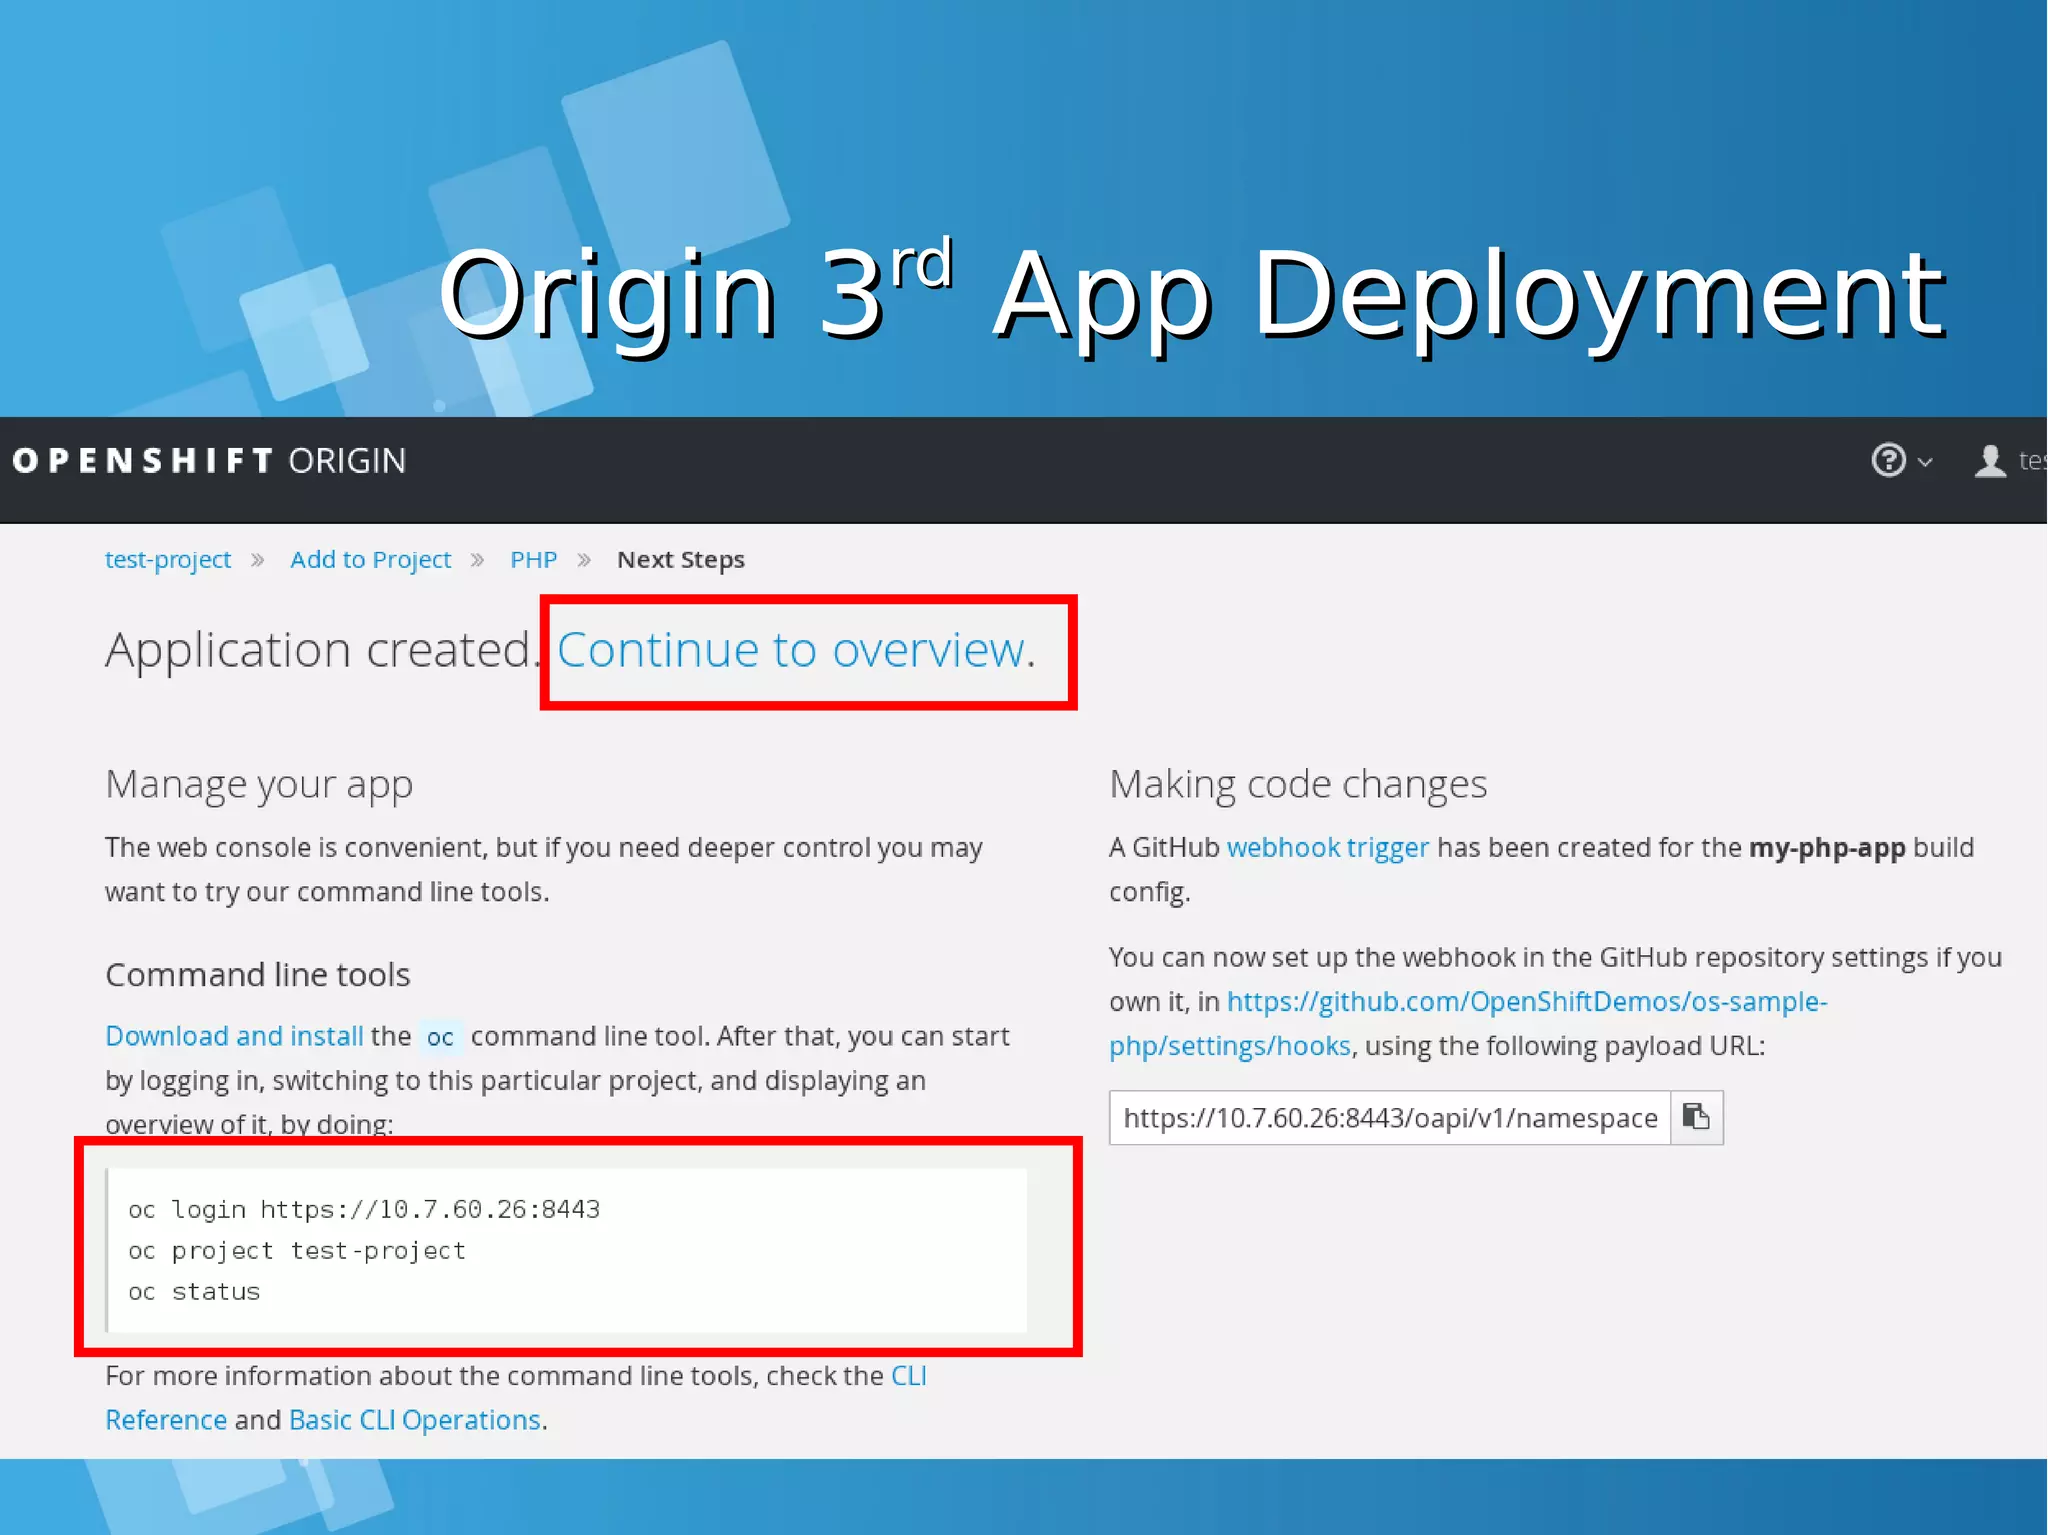Screen dimensions: 2048x1535
Task: Select the payload URL input field
Action: coord(1390,1117)
